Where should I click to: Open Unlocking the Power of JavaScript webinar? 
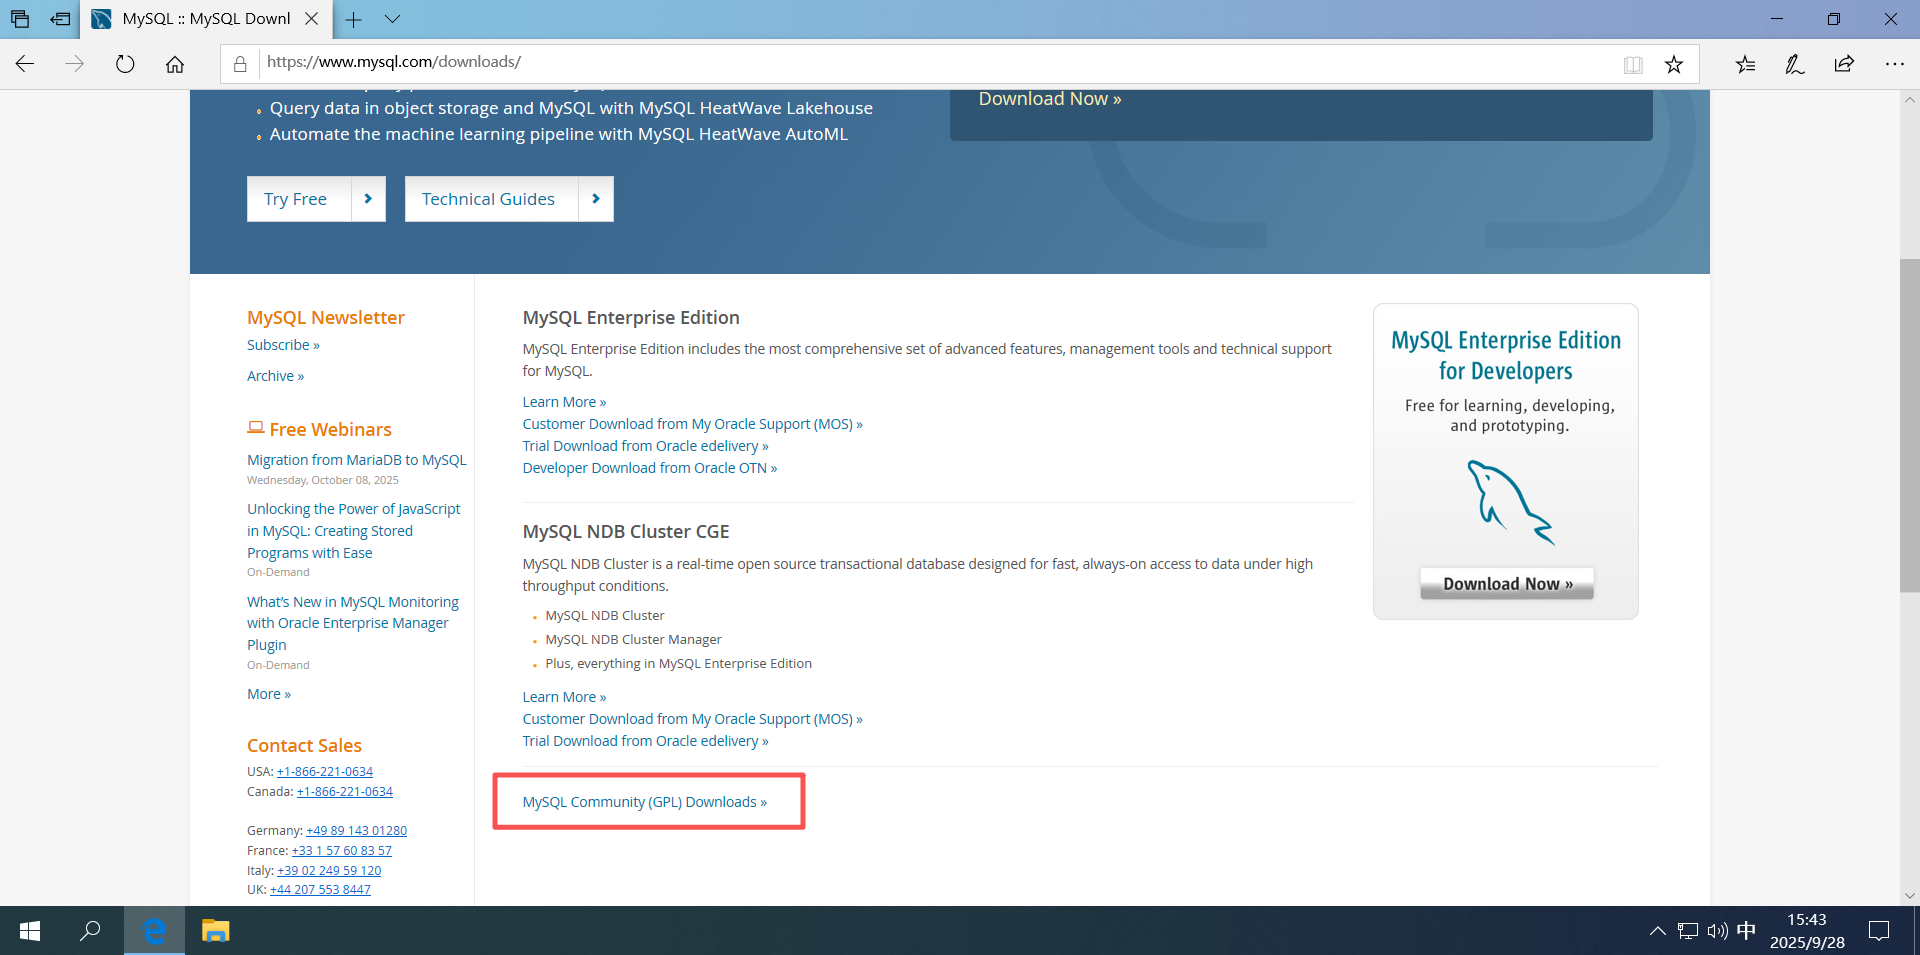353,531
